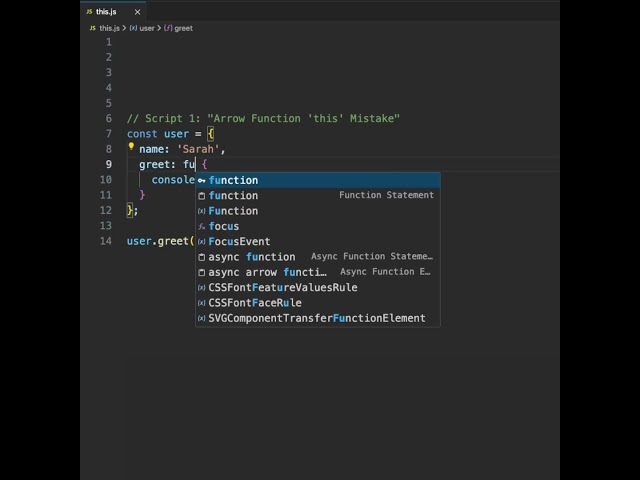Select the this.js editor tab
Viewport: 640px width, 480px height.
[x=113, y=12]
